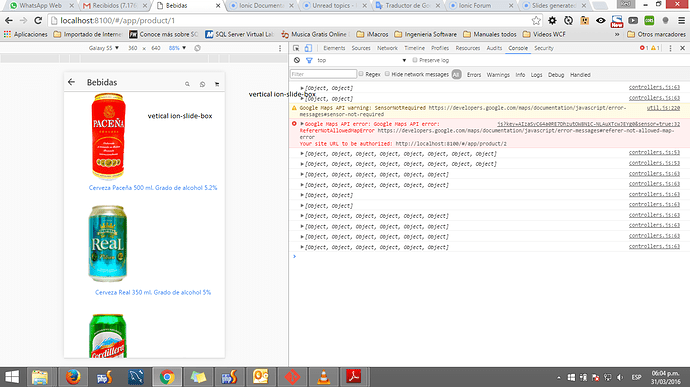The width and height of the screenshot is (690, 387).
Task: Open the Galaxy S5 device dropdown
Action: 103,48
